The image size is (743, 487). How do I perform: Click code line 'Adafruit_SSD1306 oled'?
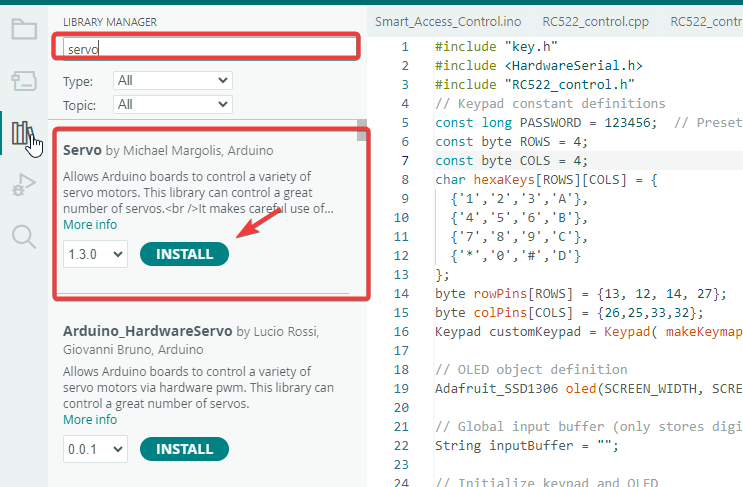click(589, 388)
